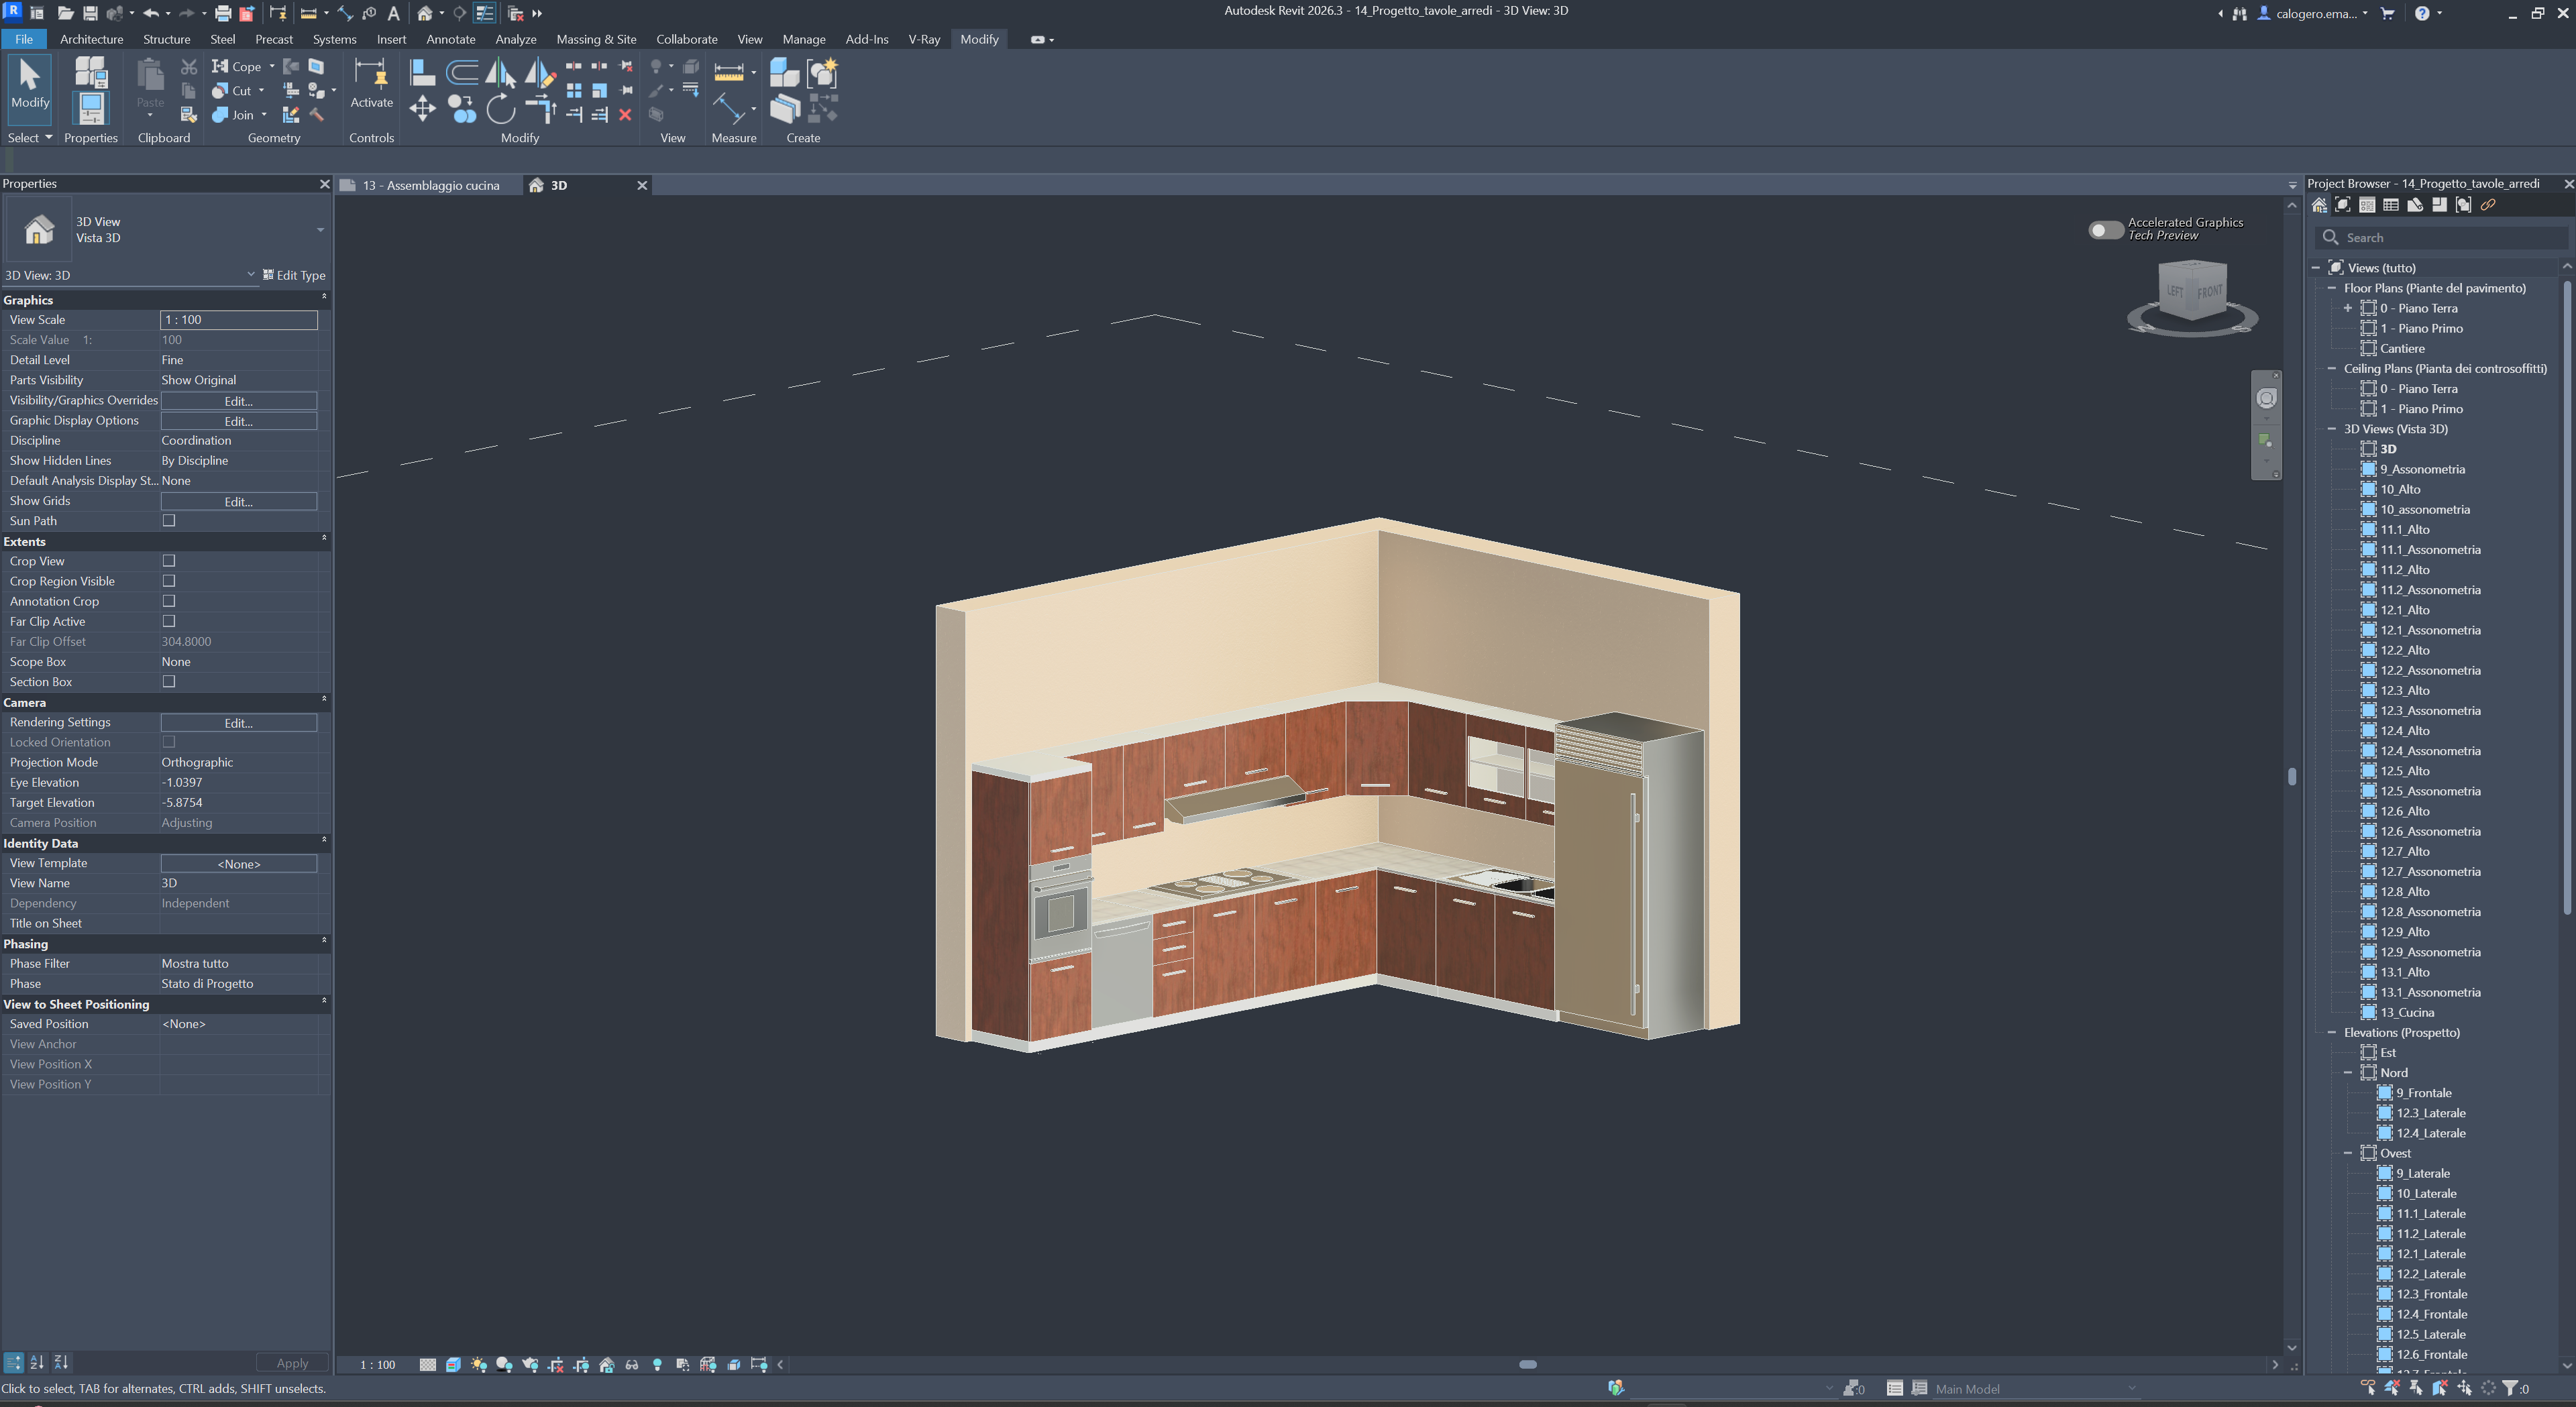
Task: Tick the Sun Path checkbox
Action: 169,521
